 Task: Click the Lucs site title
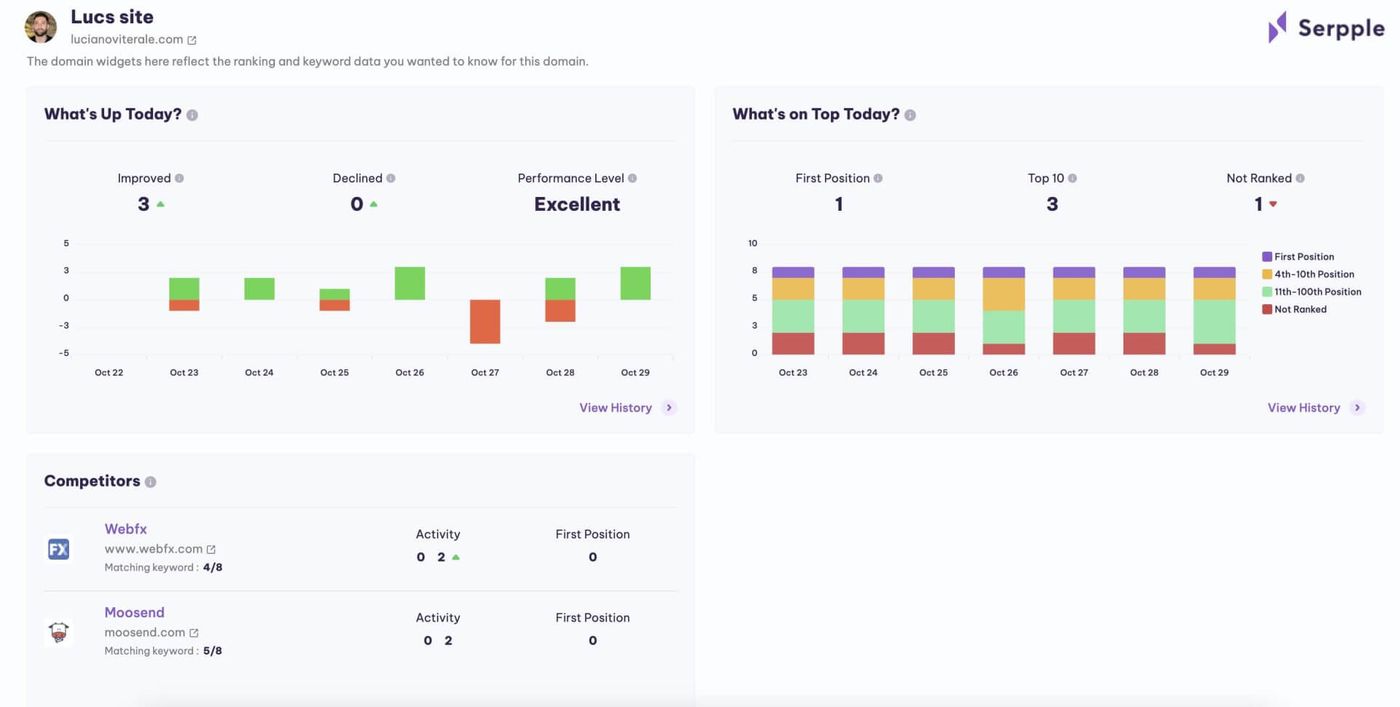(x=112, y=17)
